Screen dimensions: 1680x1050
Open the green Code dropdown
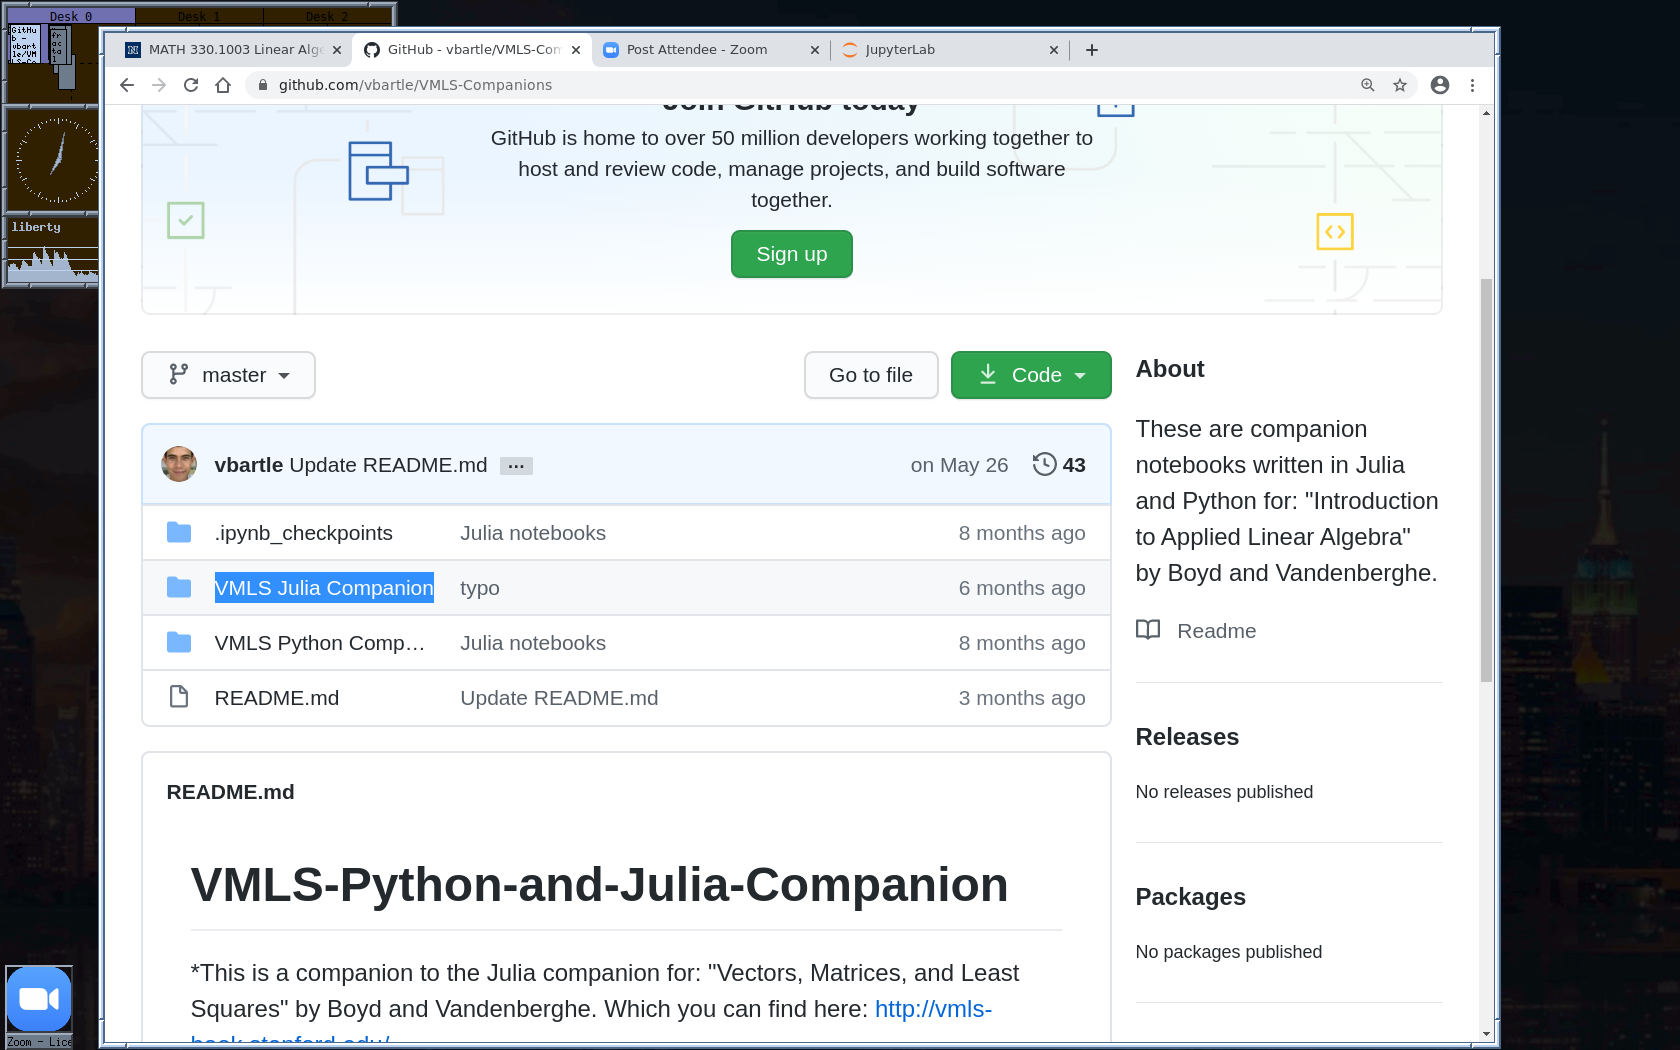(1031, 375)
